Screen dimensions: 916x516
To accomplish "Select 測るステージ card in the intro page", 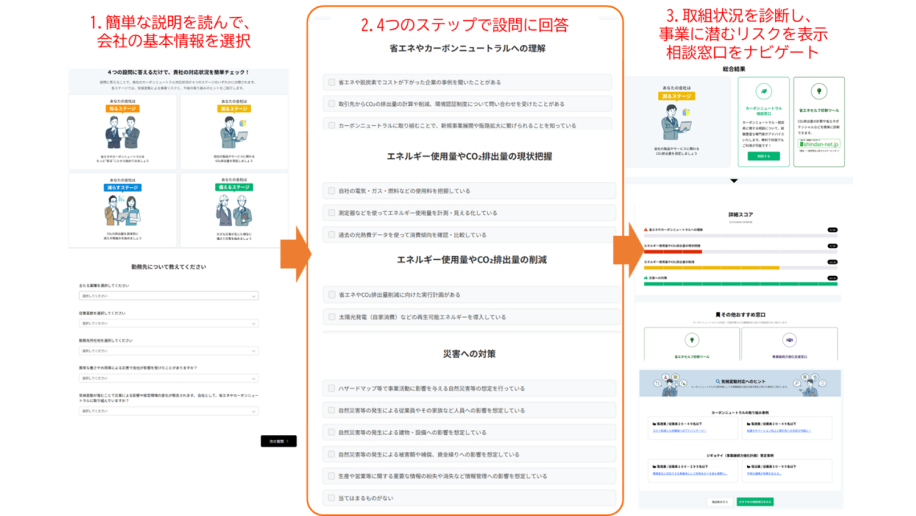I will [x=234, y=133].
